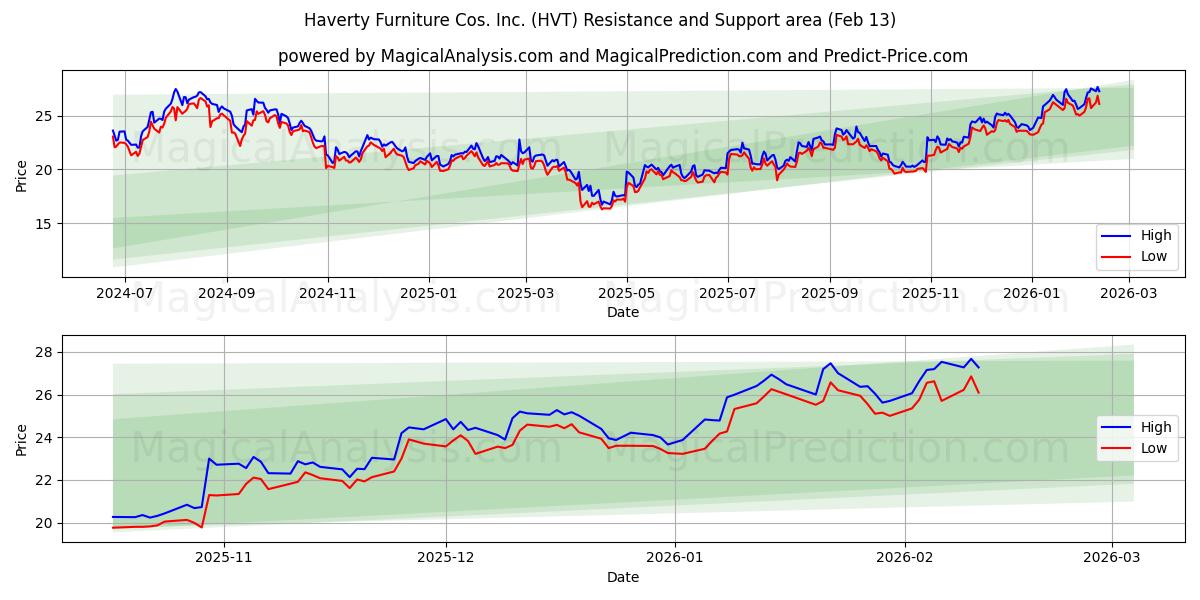Viewport: 1200px width, 600px height.
Task: Click 'Low' in the top chart legend
Action: [x=1154, y=257]
